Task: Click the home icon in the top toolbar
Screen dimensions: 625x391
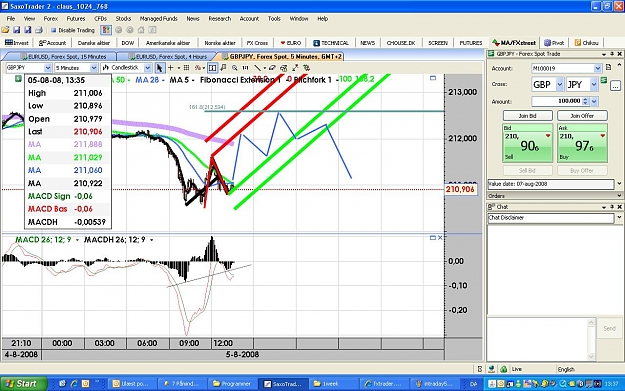Action: coord(141,30)
